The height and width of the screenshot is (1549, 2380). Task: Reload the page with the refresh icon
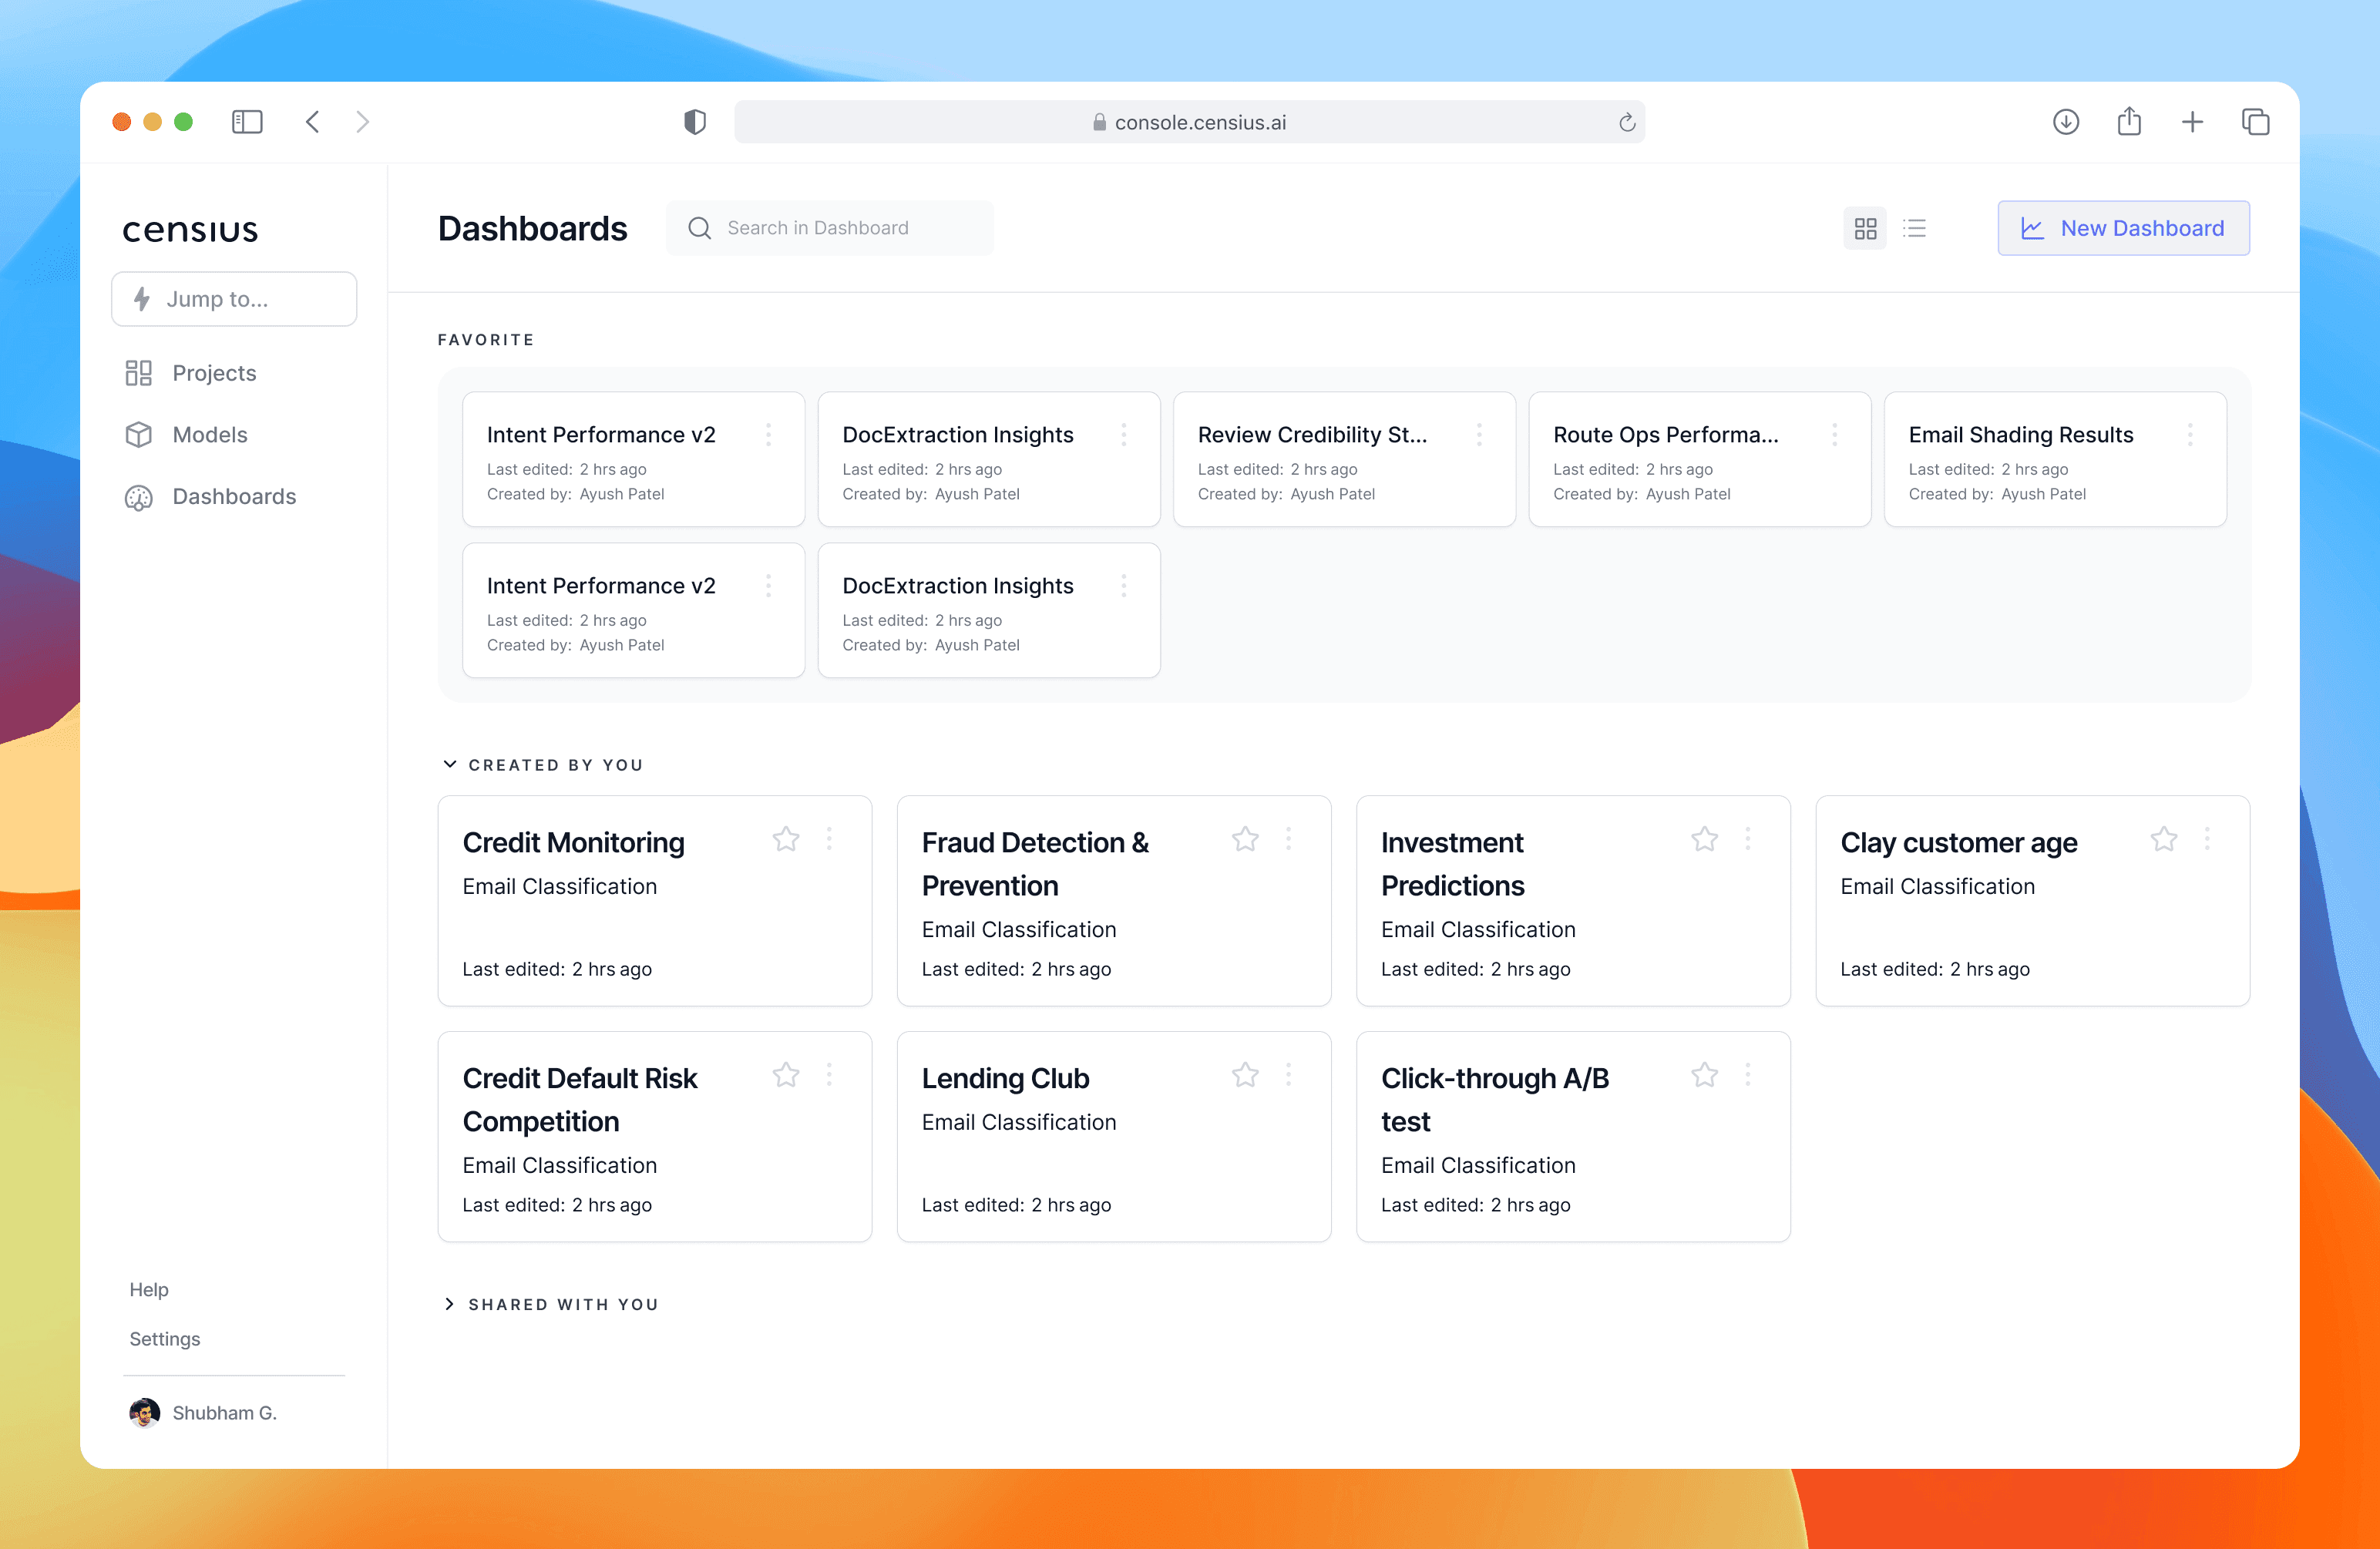pyautogui.click(x=1627, y=122)
